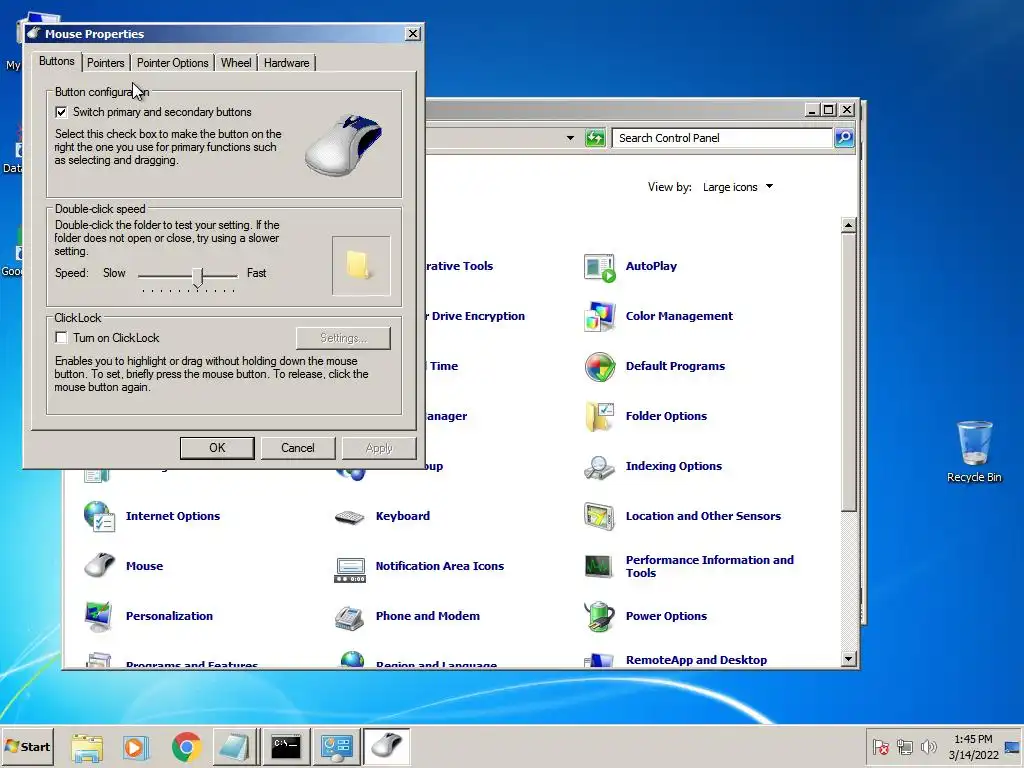
Task: Click the Folder Options link text
Action: click(x=666, y=416)
